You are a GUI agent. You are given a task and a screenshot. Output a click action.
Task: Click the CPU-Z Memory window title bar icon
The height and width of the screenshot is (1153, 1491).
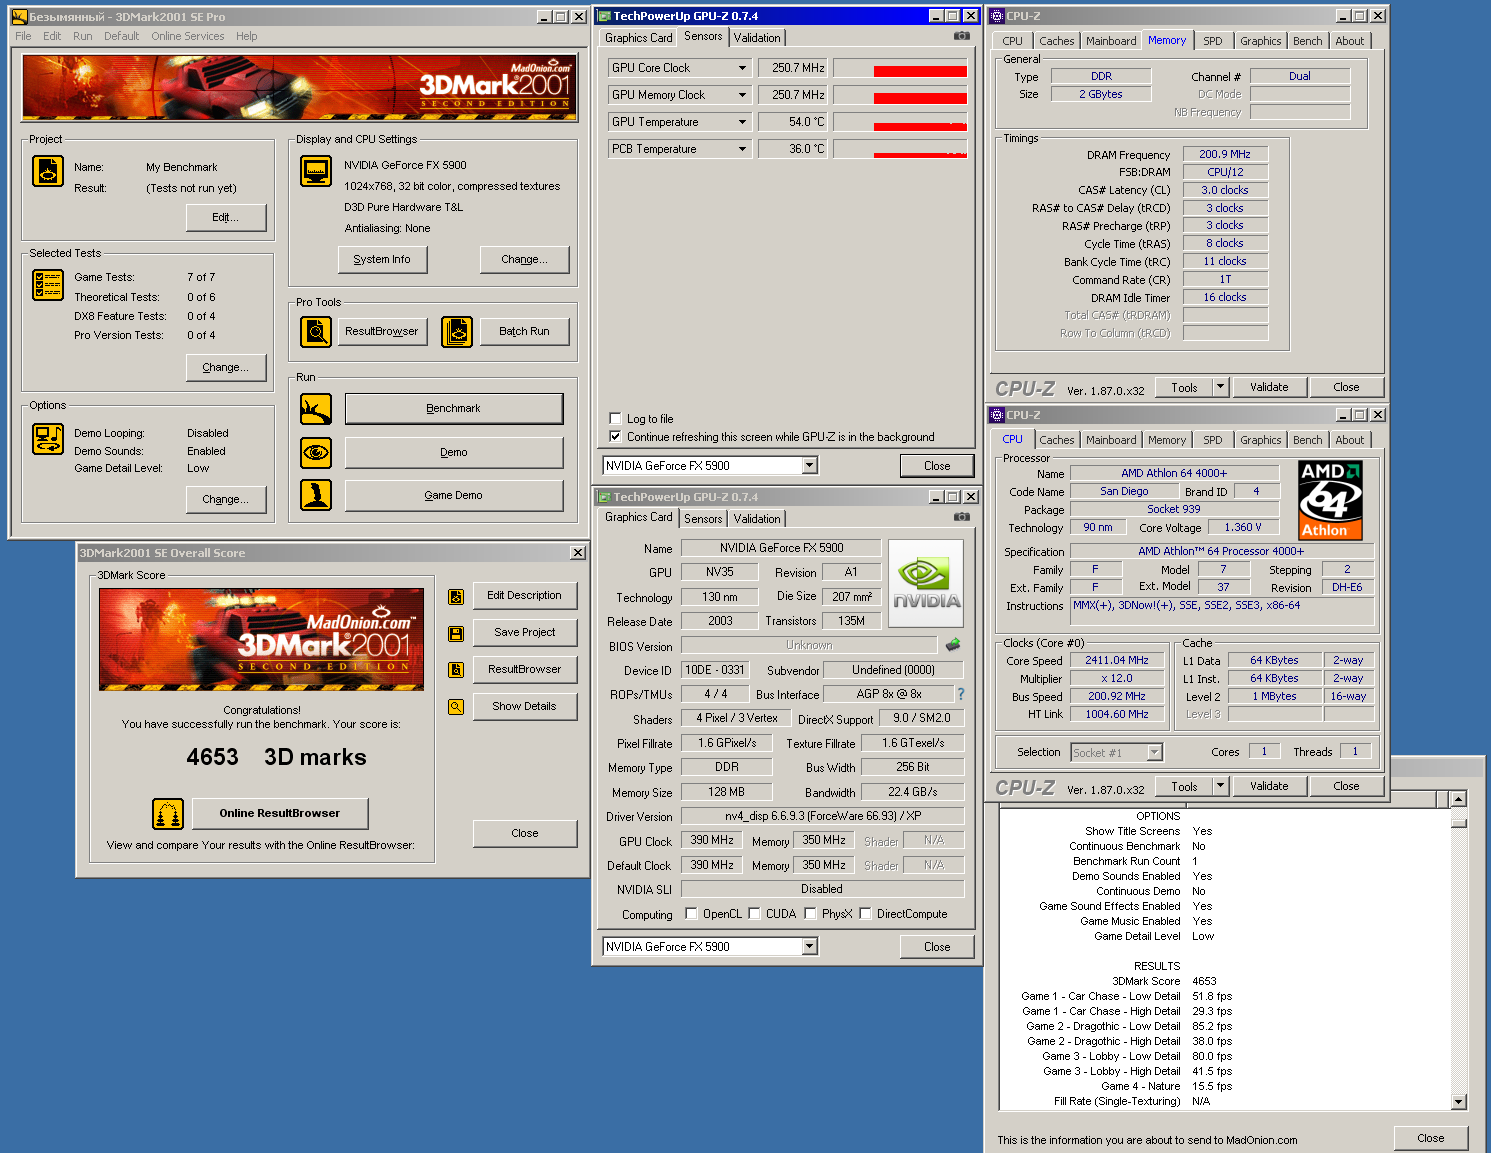(x=997, y=16)
